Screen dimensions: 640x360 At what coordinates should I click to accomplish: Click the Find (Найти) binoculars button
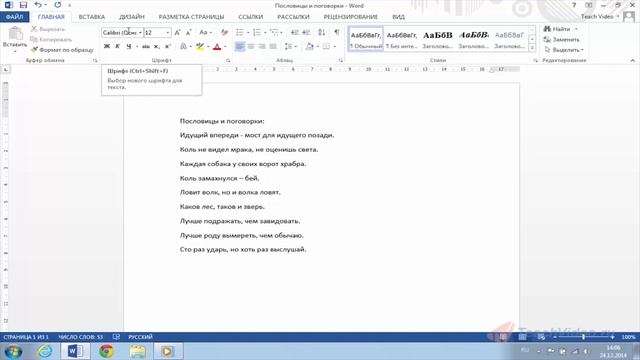click(557, 29)
